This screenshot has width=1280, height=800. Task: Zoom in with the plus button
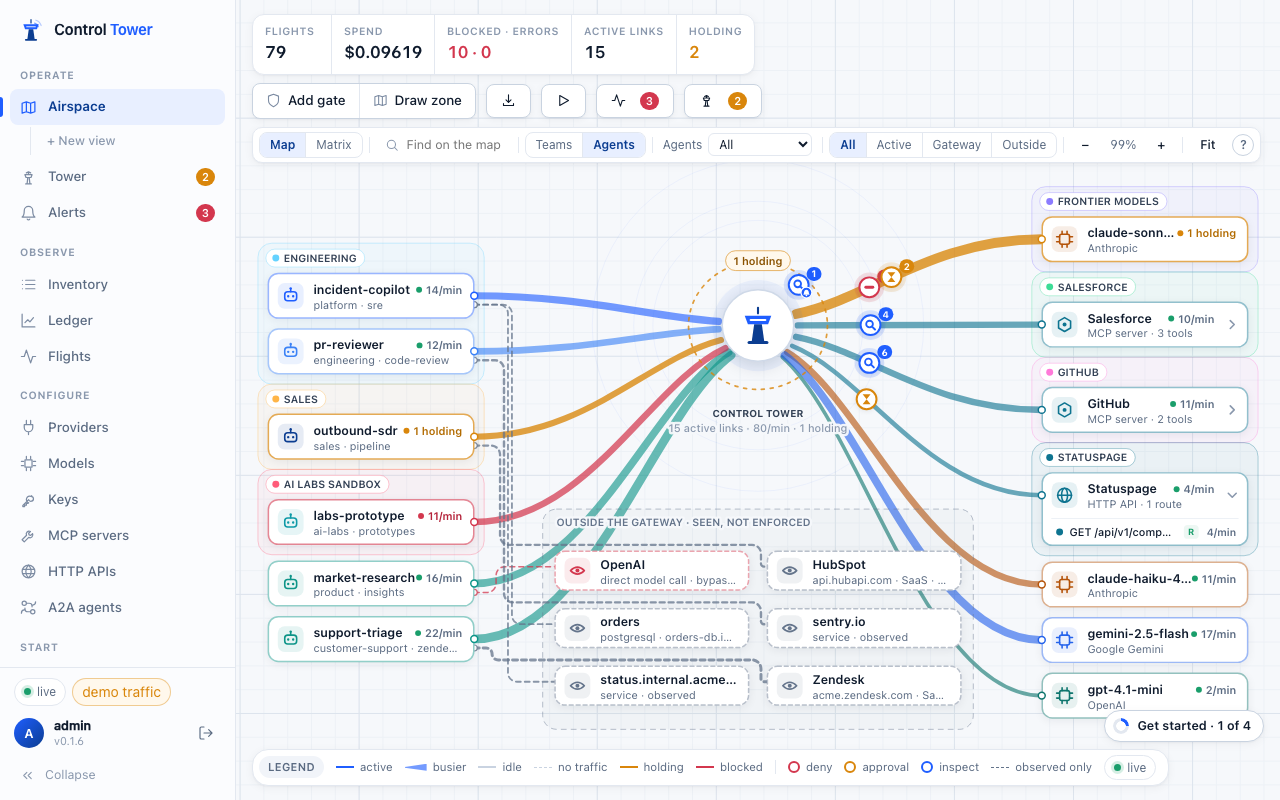[1161, 145]
